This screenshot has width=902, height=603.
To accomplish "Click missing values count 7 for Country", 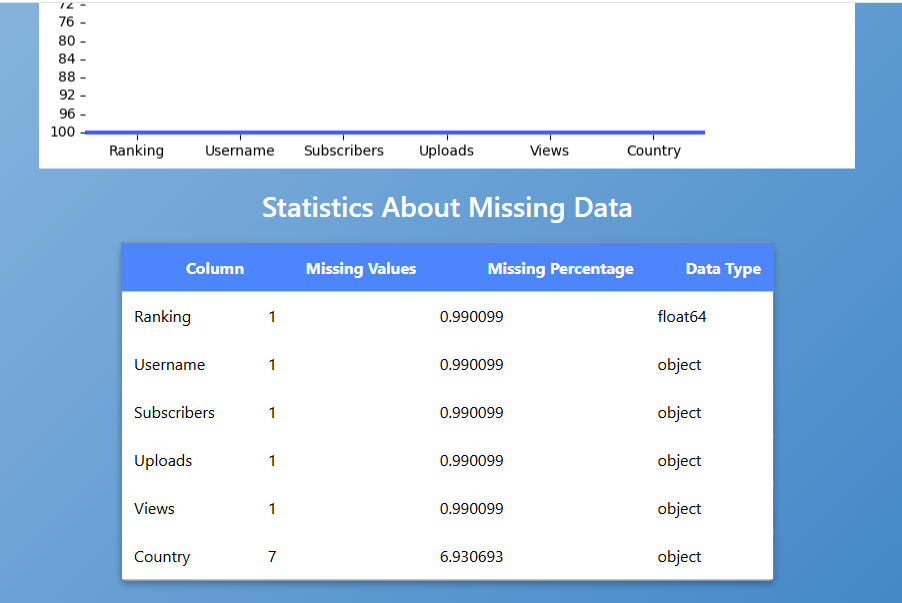I will coord(272,556).
